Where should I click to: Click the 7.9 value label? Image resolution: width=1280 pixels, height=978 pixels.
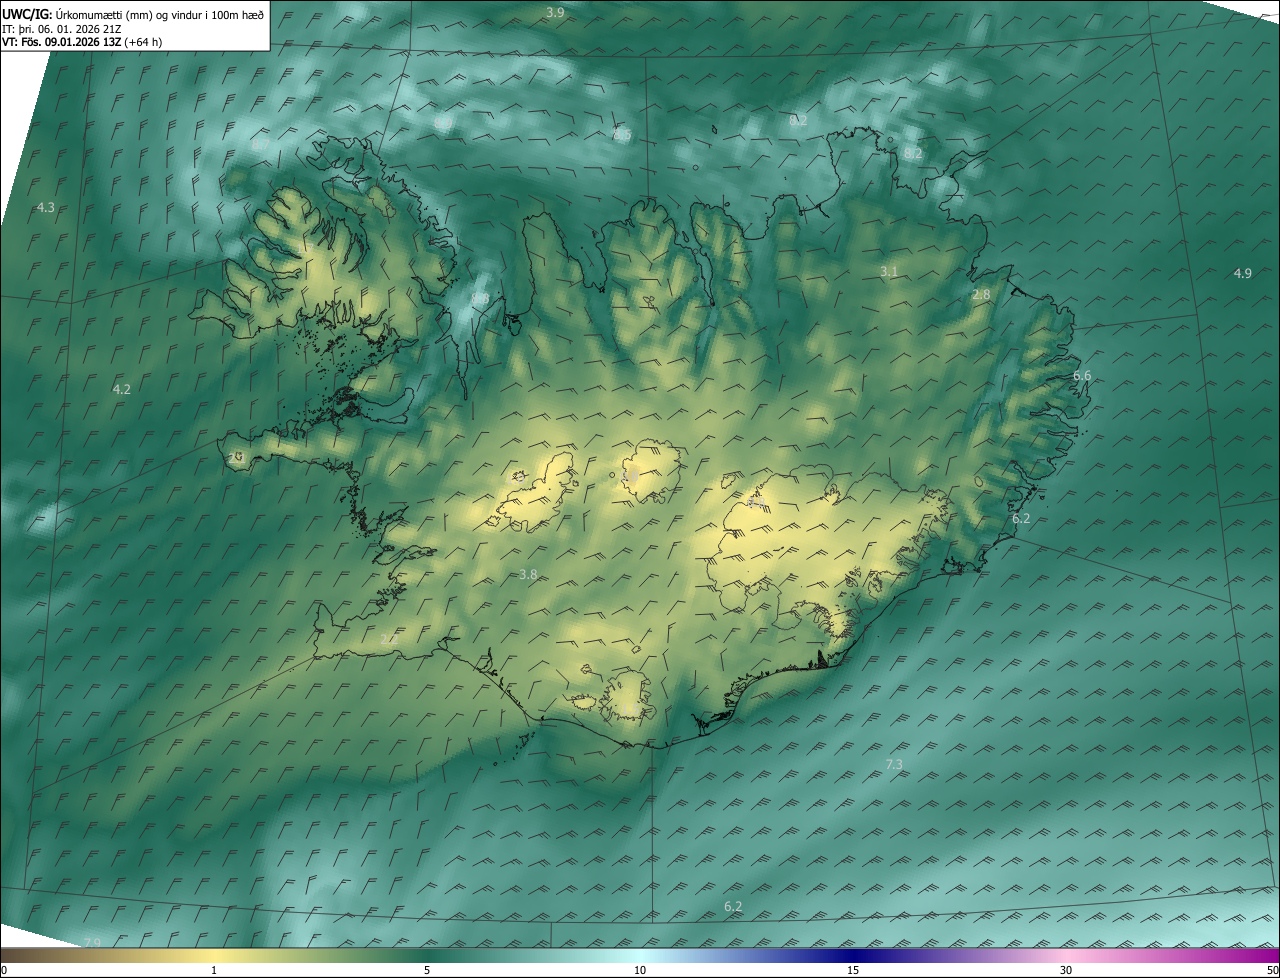92,942
